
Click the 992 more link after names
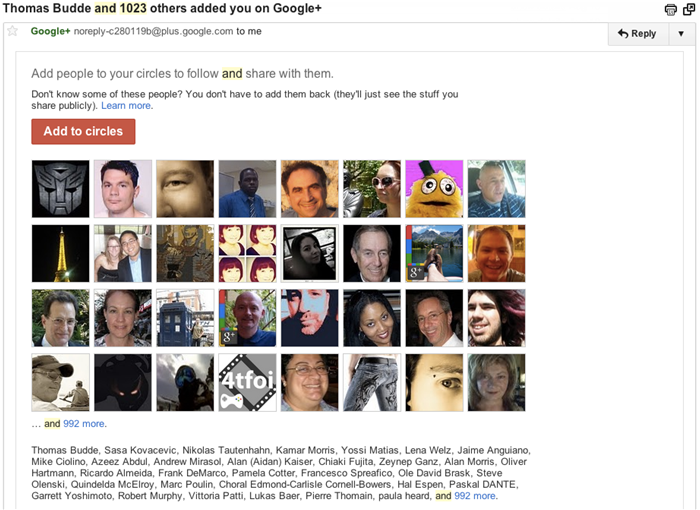click(475, 495)
